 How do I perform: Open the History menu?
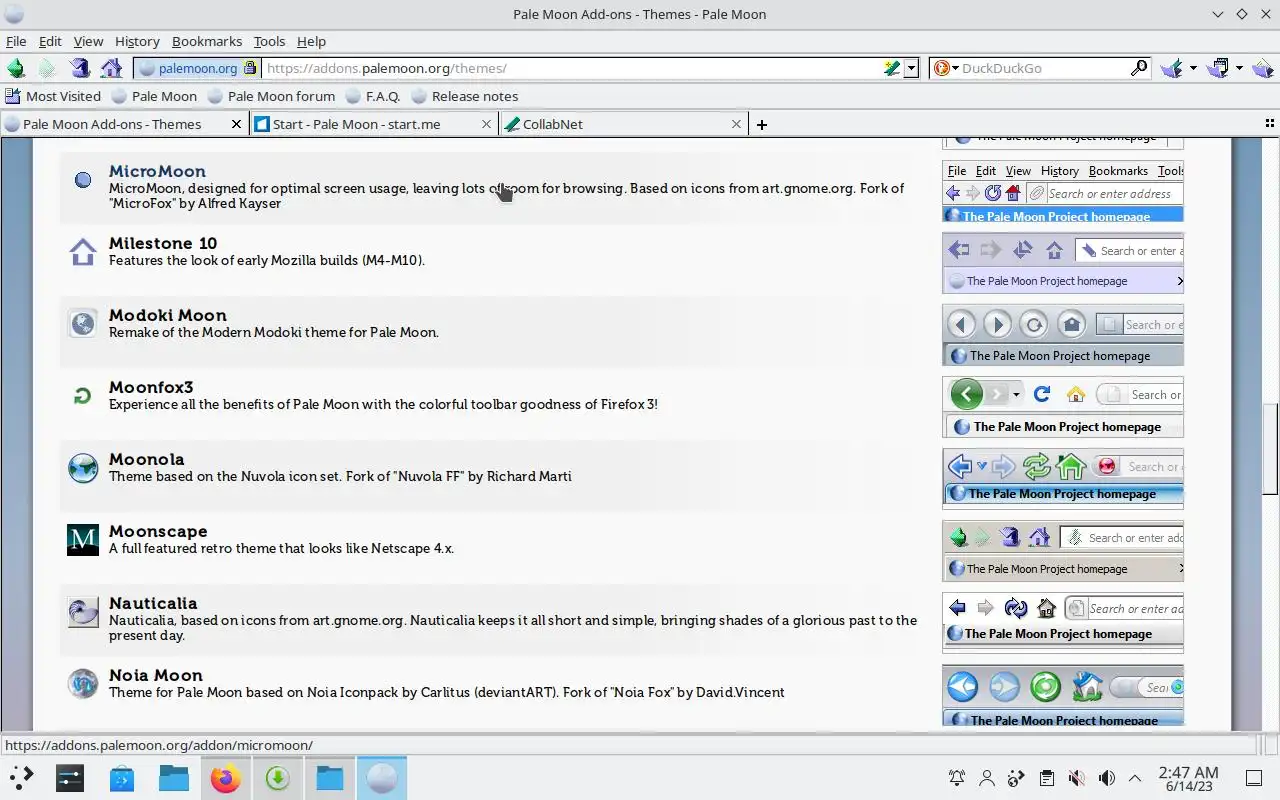(x=137, y=41)
